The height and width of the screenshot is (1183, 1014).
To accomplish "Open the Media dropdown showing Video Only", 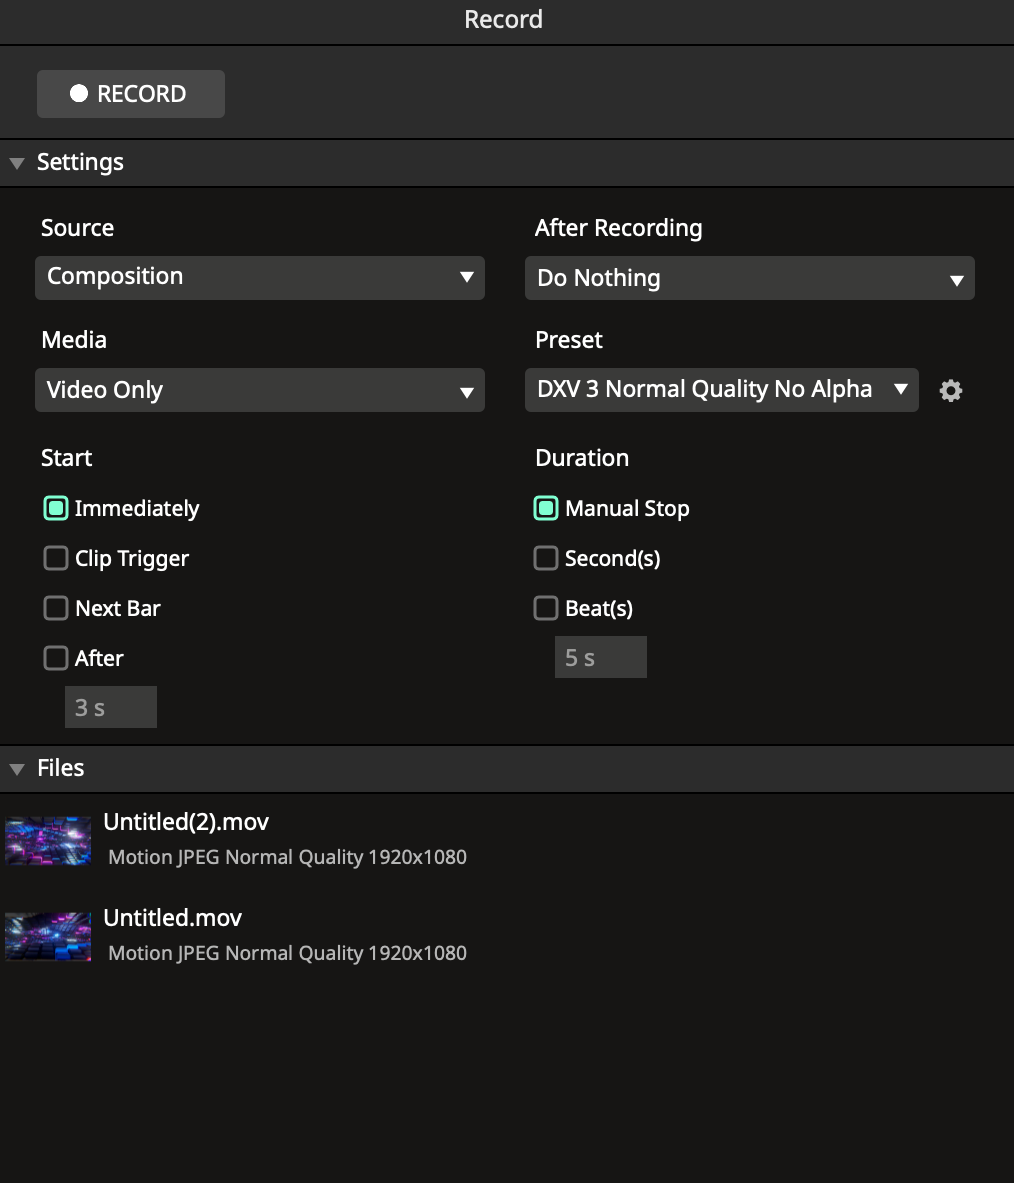I will [x=259, y=390].
